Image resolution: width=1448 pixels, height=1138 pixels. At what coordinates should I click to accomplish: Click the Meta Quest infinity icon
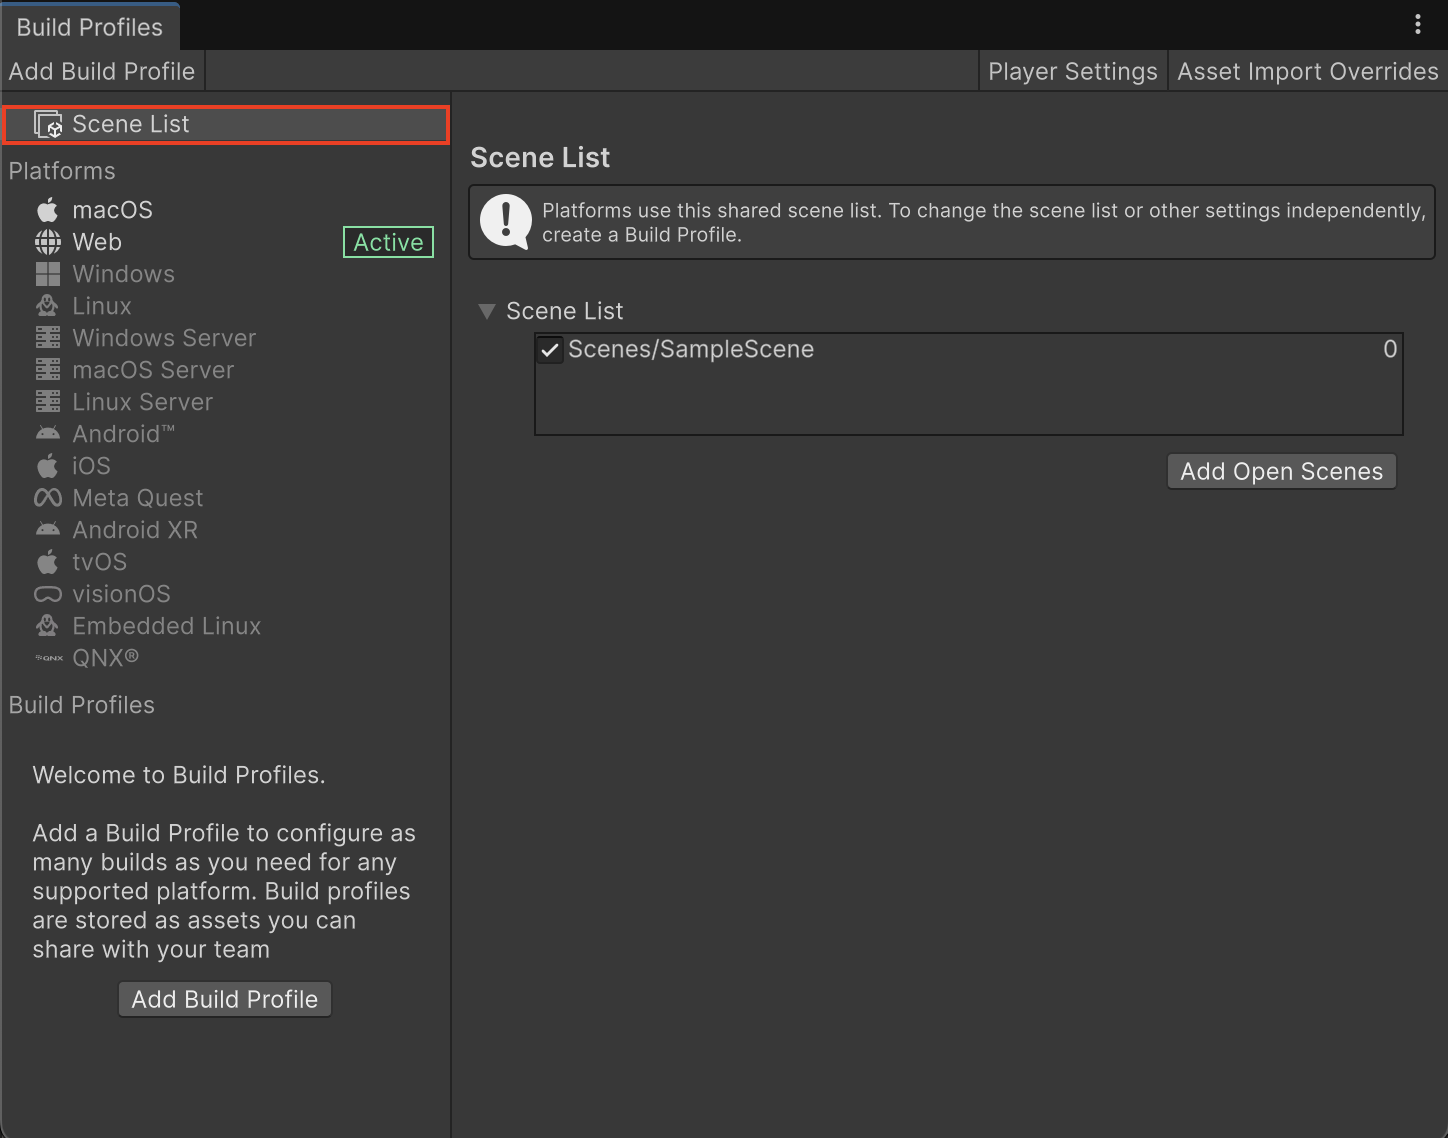coord(47,498)
